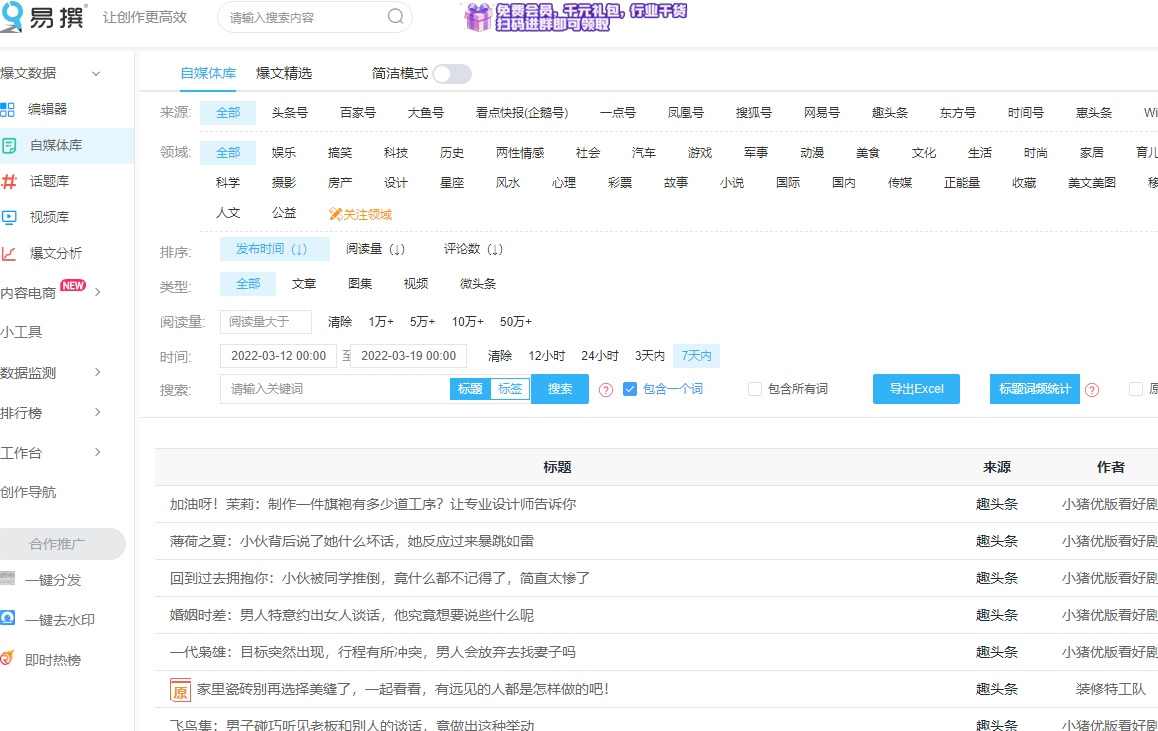Enable the 包含所有词 checkbox
The height and width of the screenshot is (731, 1158).
tap(754, 390)
